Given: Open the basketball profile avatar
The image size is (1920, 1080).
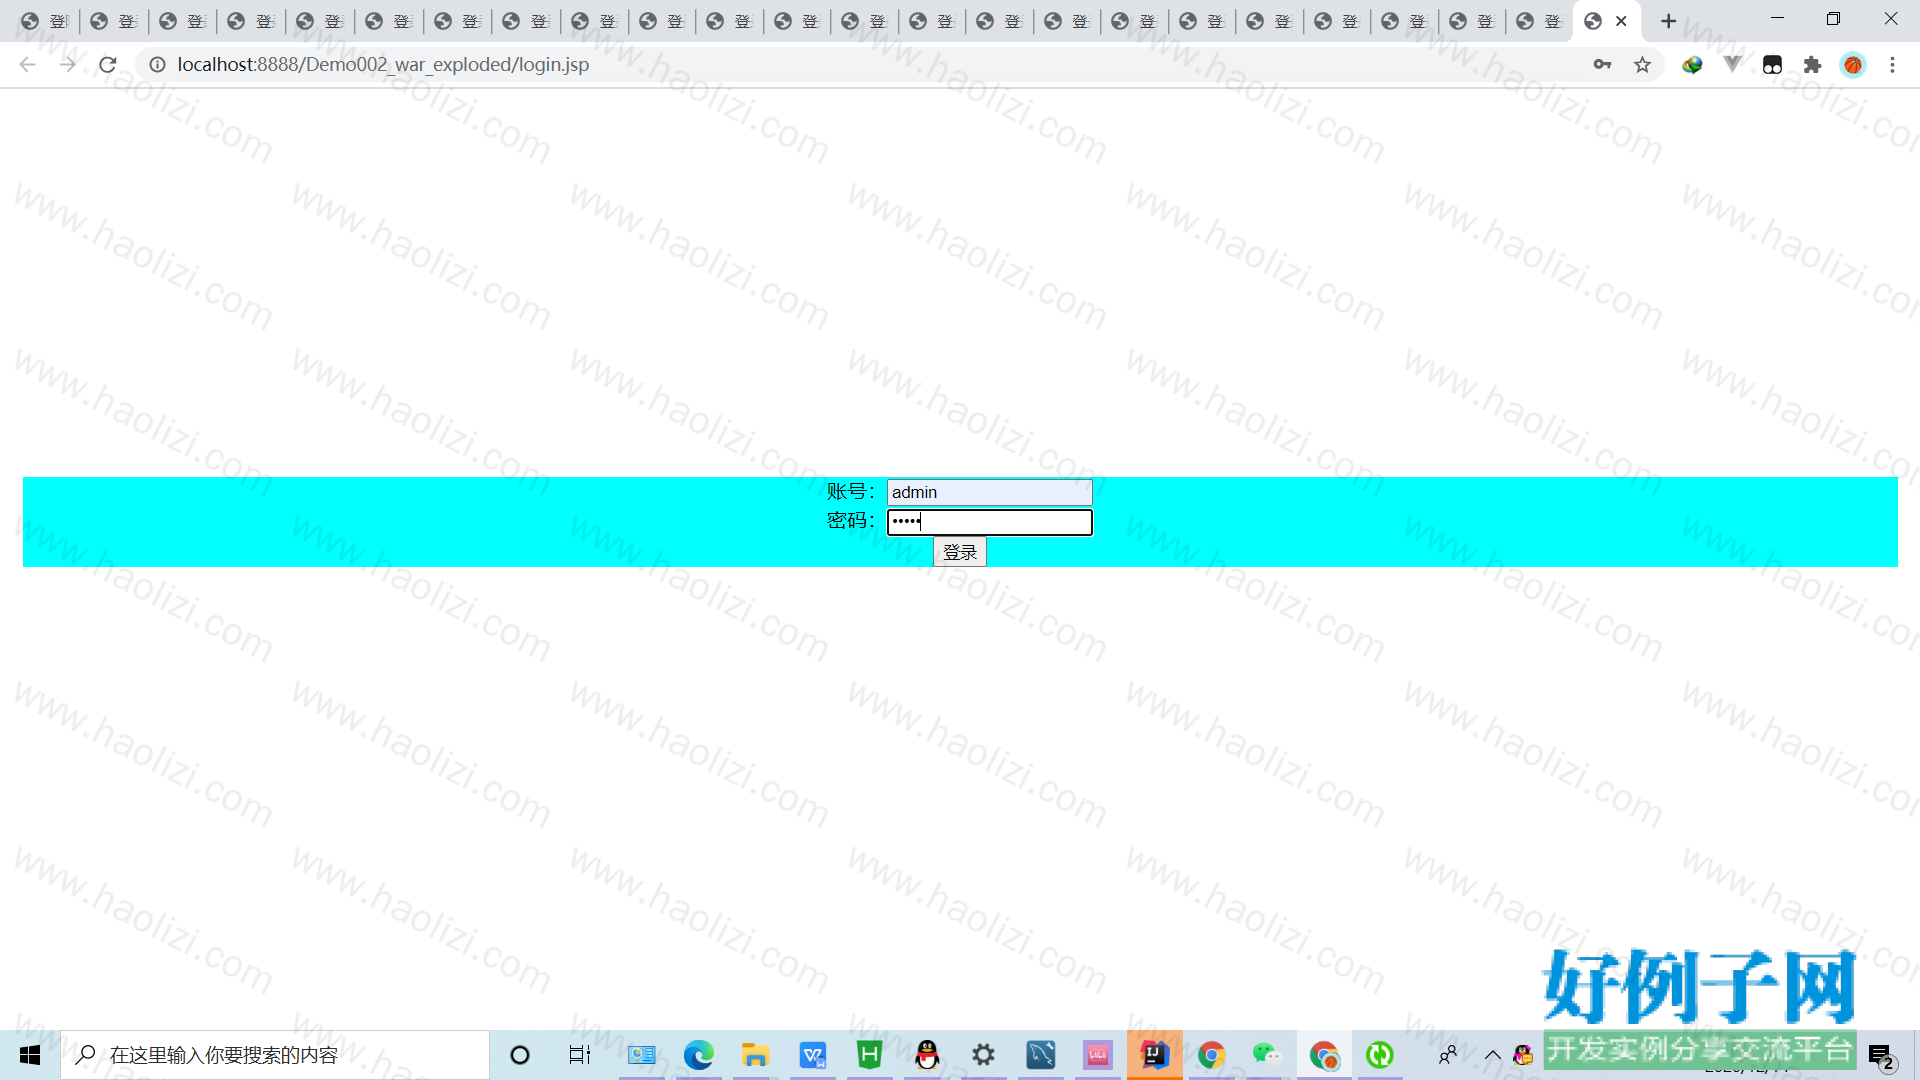Looking at the screenshot, I should (1853, 65).
